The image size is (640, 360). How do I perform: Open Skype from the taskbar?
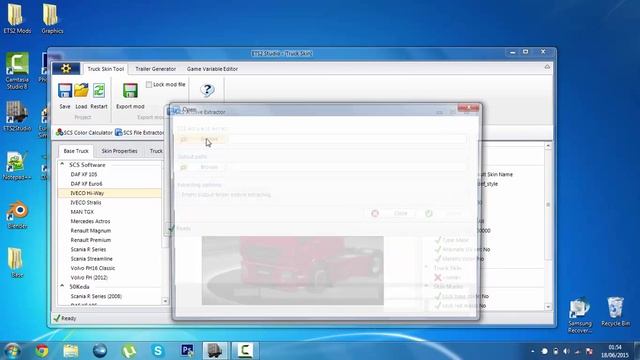click(x=158, y=351)
